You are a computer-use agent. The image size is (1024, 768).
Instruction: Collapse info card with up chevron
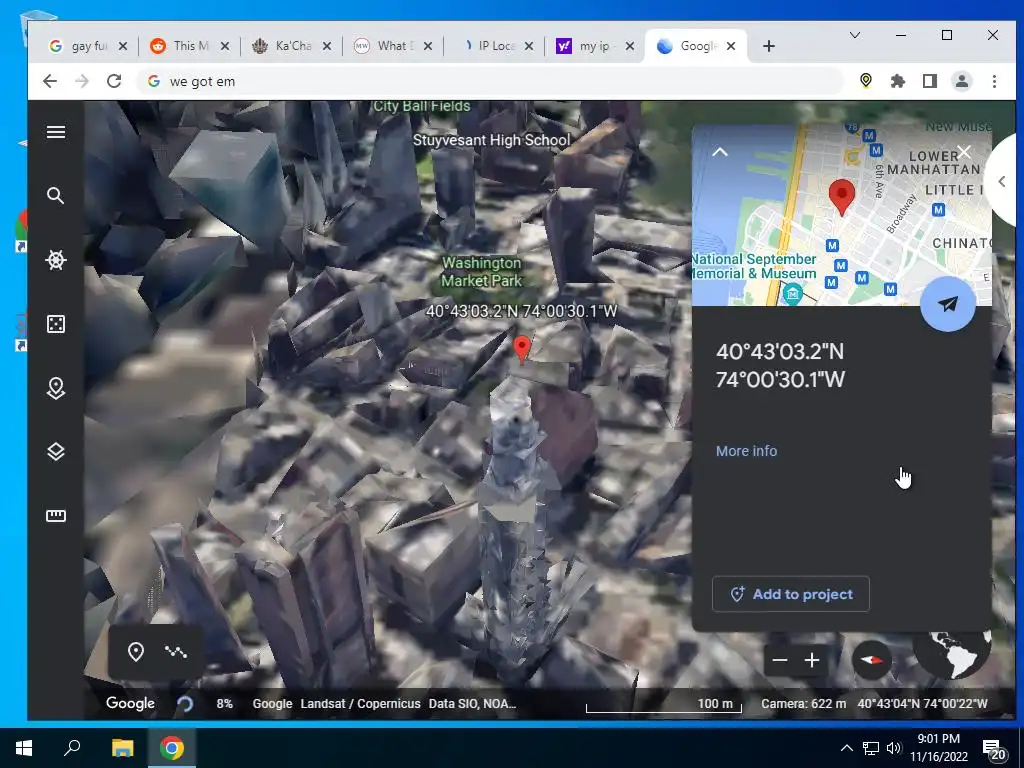(720, 152)
